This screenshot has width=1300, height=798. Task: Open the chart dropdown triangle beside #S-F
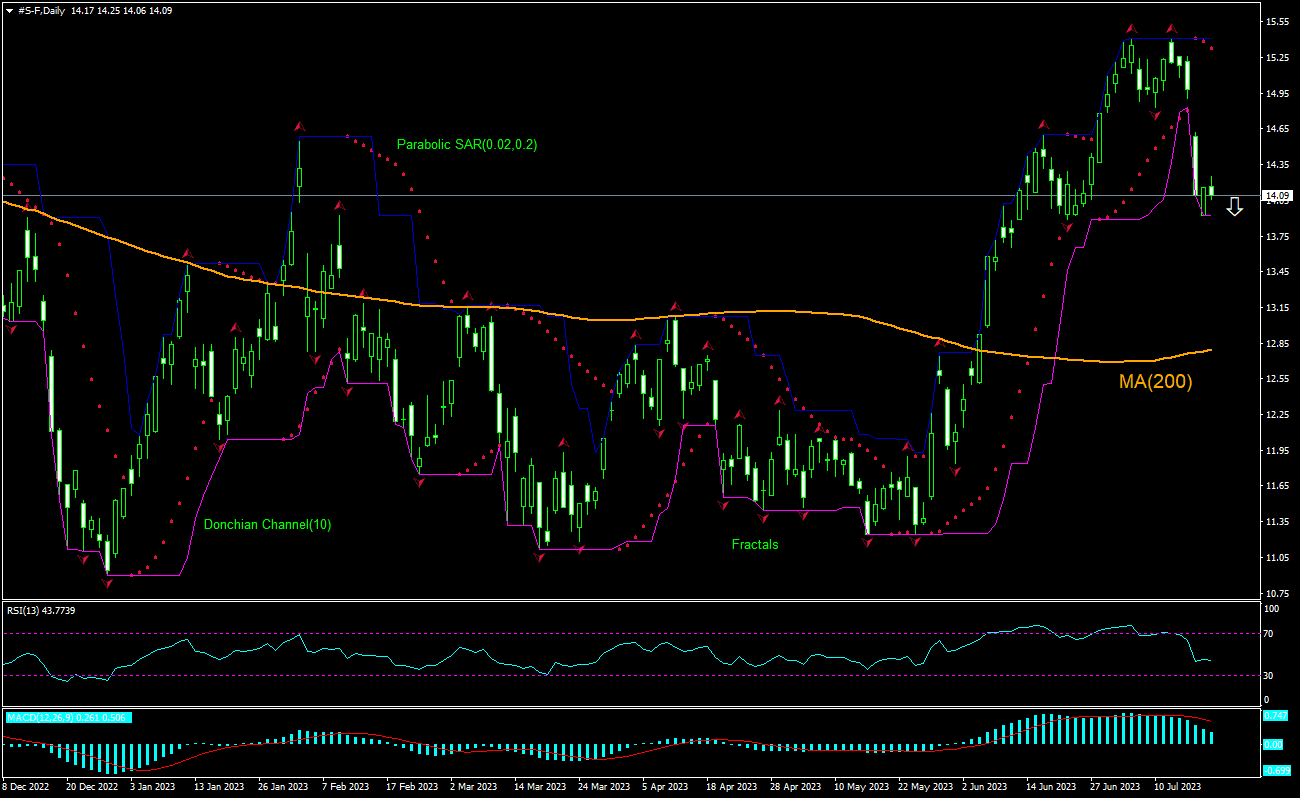click(x=9, y=10)
